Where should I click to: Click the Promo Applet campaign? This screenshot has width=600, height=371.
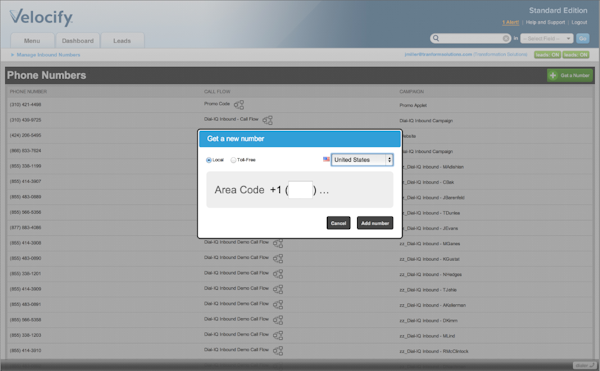tap(413, 106)
